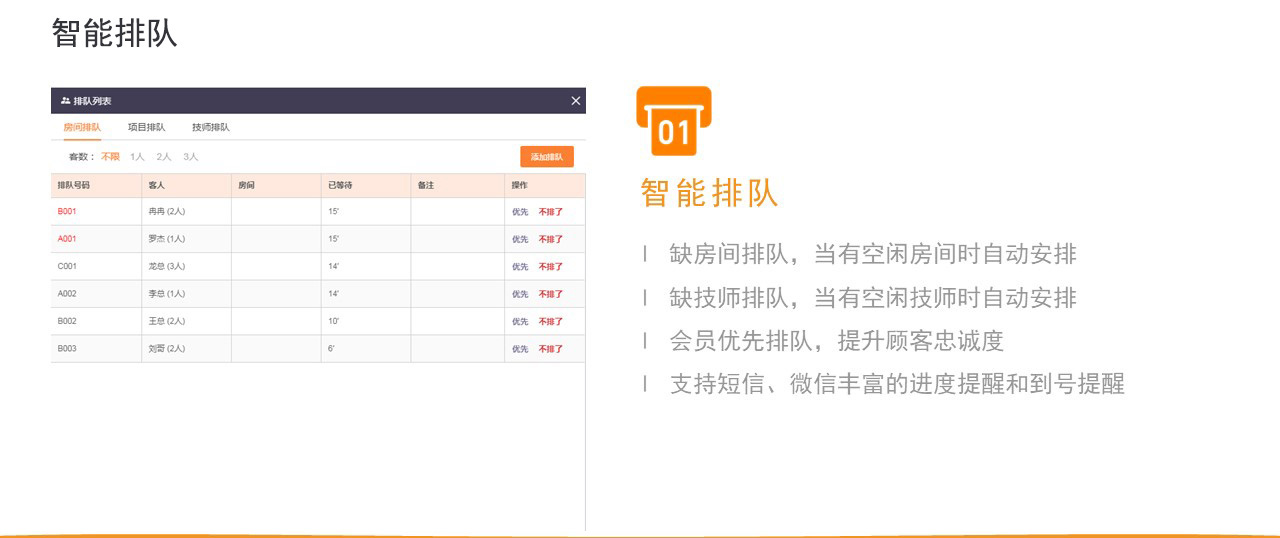The image size is (1280, 538).
Task: Click 优先 for queue B003
Action: [520, 349]
